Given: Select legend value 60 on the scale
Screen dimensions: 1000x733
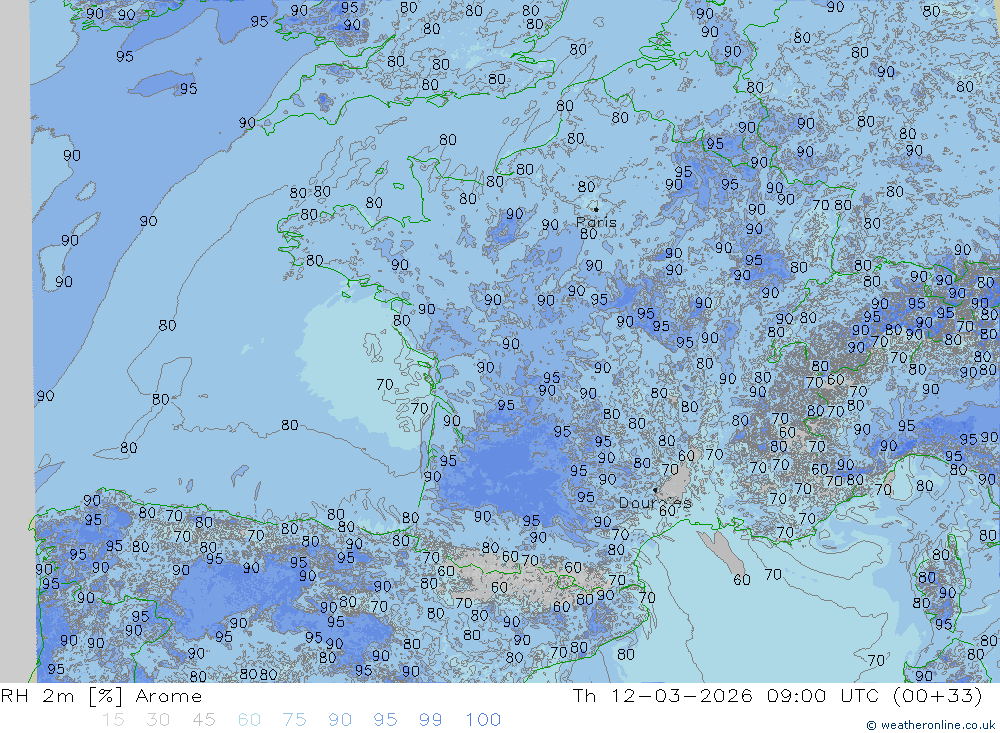Looking at the screenshot, I should (249, 720).
